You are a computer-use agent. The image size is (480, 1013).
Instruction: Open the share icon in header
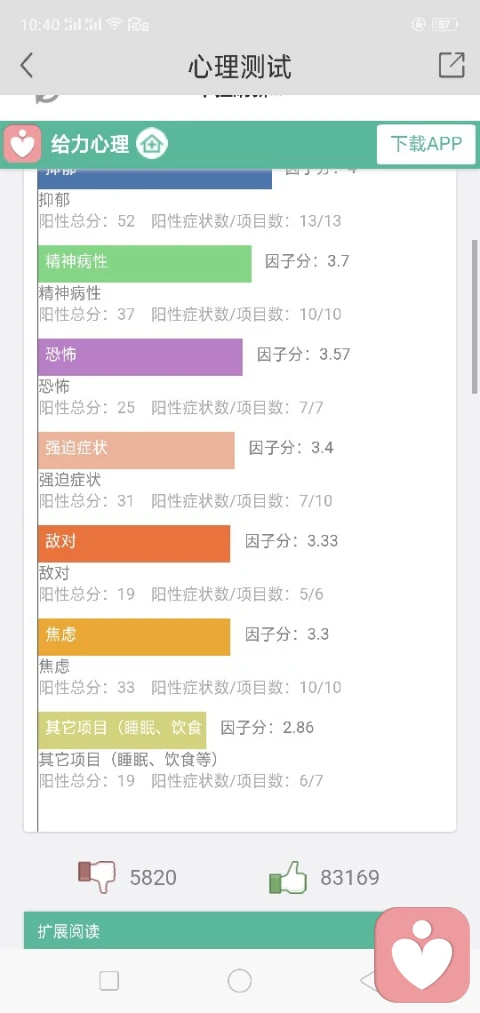(x=452, y=65)
